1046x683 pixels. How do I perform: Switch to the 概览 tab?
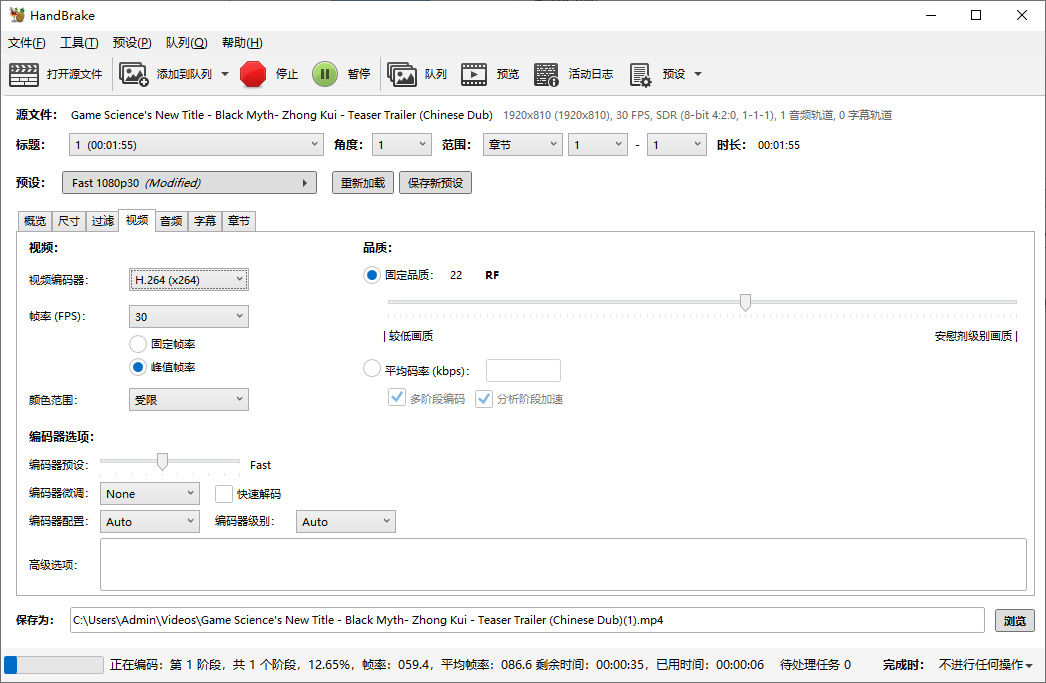tap(35, 221)
